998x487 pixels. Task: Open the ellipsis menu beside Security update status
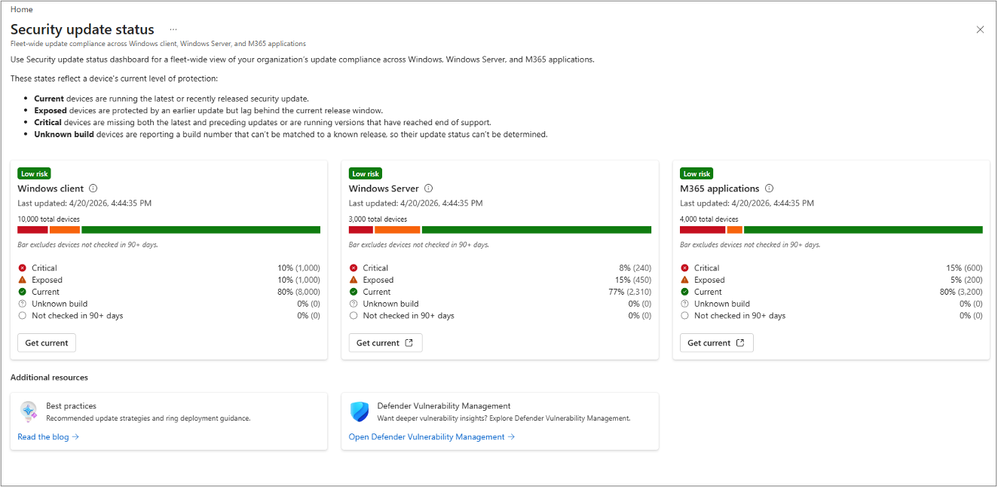(x=173, y=29)
